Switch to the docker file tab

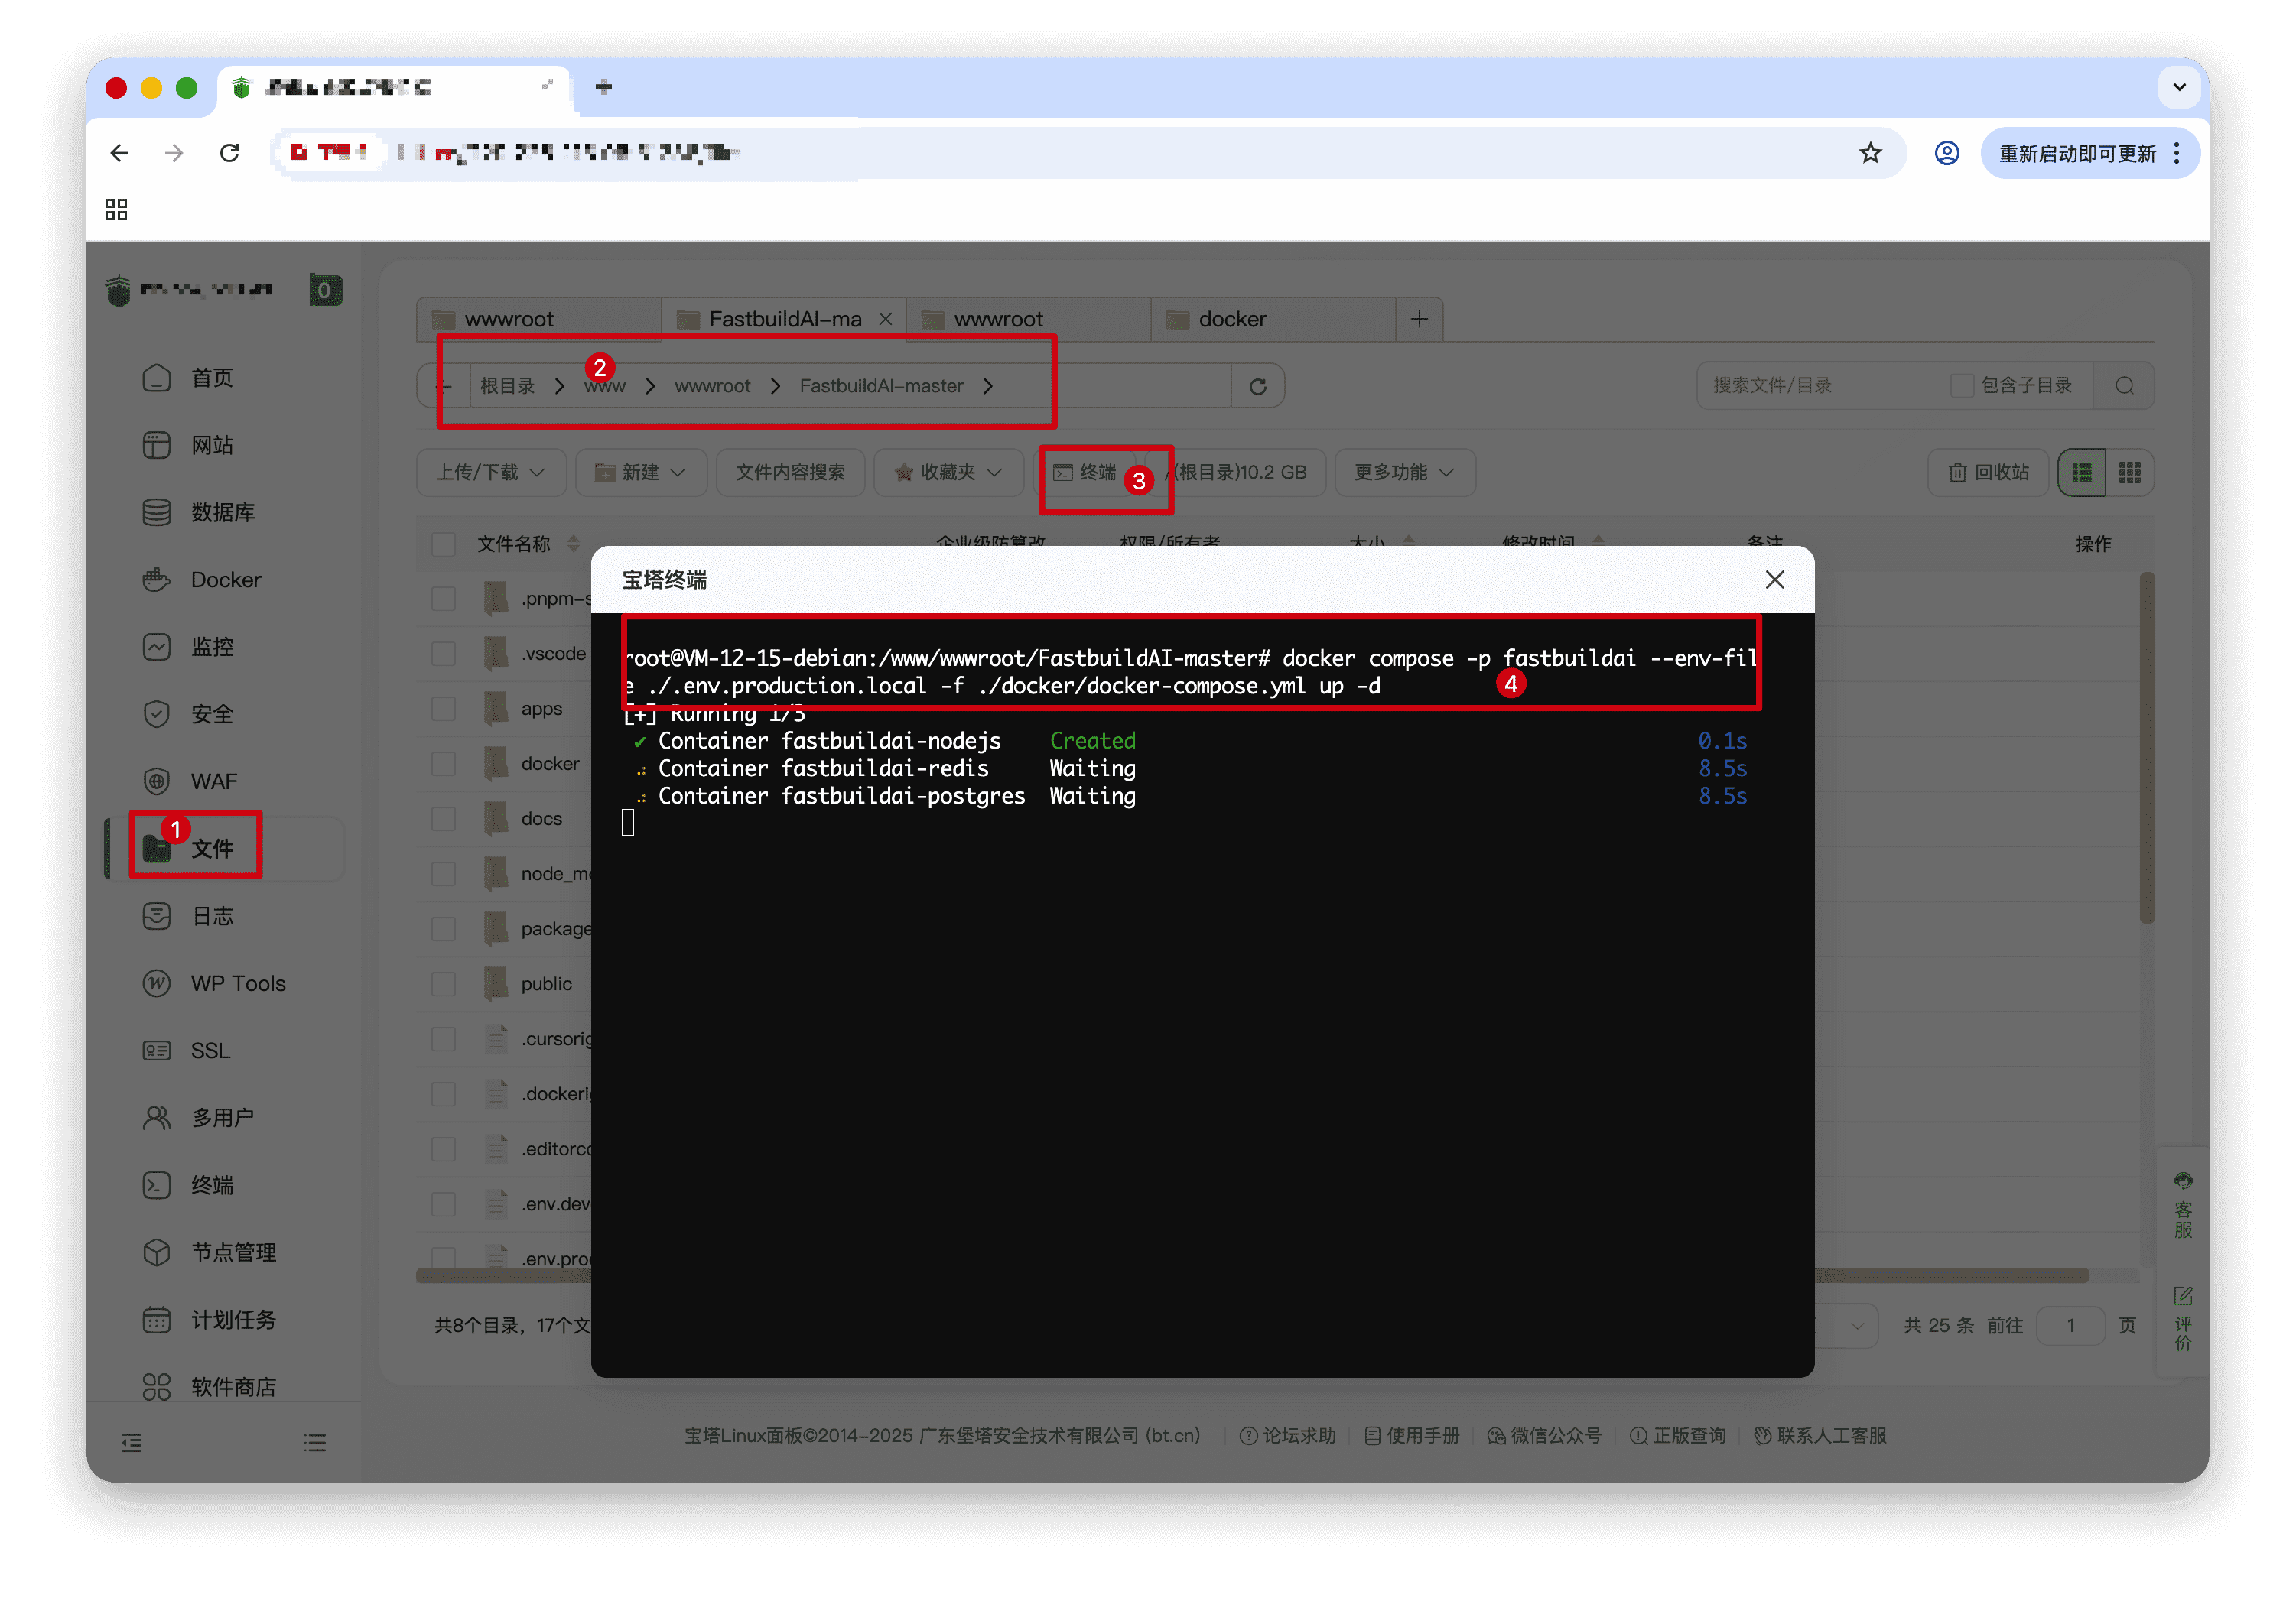[x=1231, y=320]
